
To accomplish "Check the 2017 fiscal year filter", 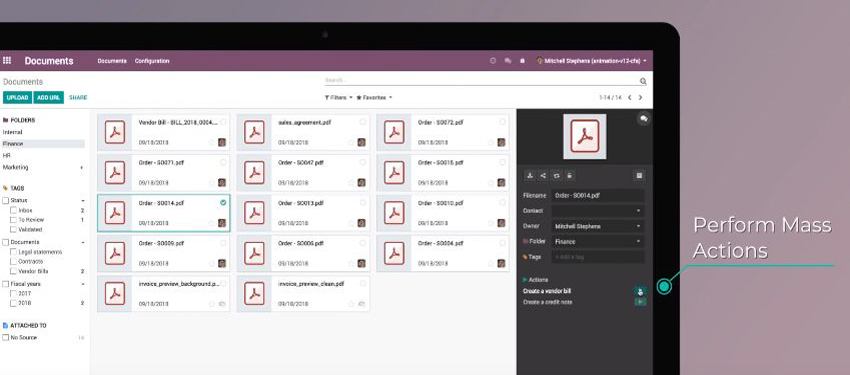I will tap(14, 293).
